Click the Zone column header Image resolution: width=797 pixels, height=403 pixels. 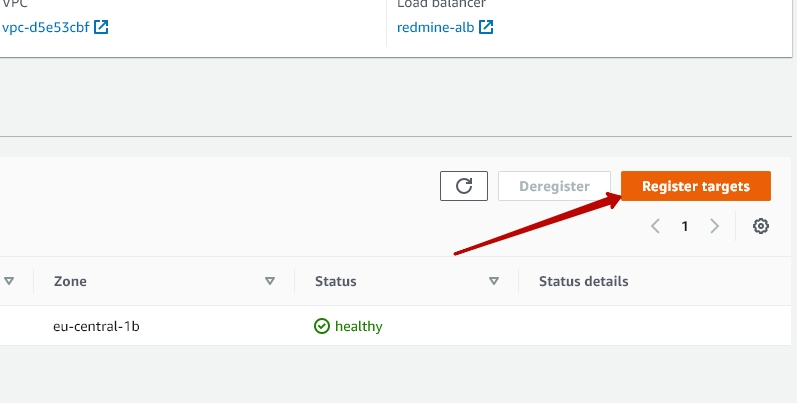70,281
